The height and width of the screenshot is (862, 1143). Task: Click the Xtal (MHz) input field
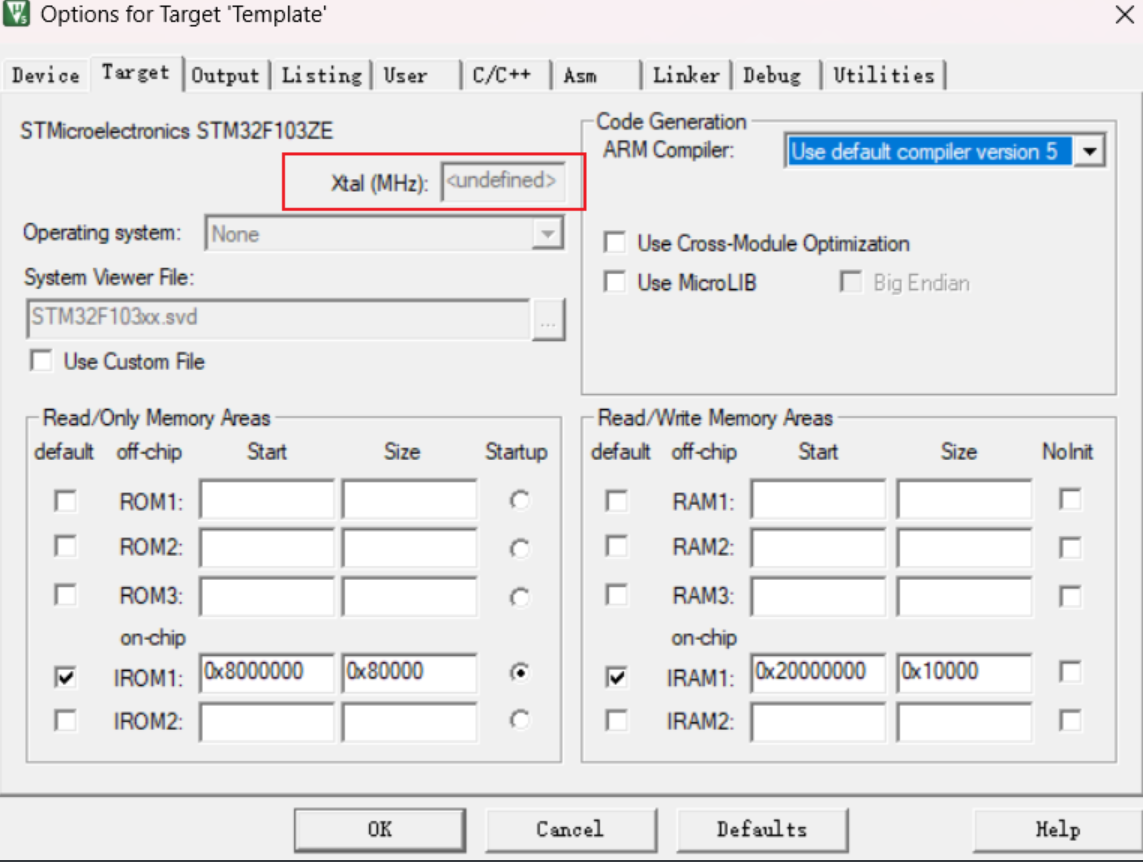coord(503,181)
